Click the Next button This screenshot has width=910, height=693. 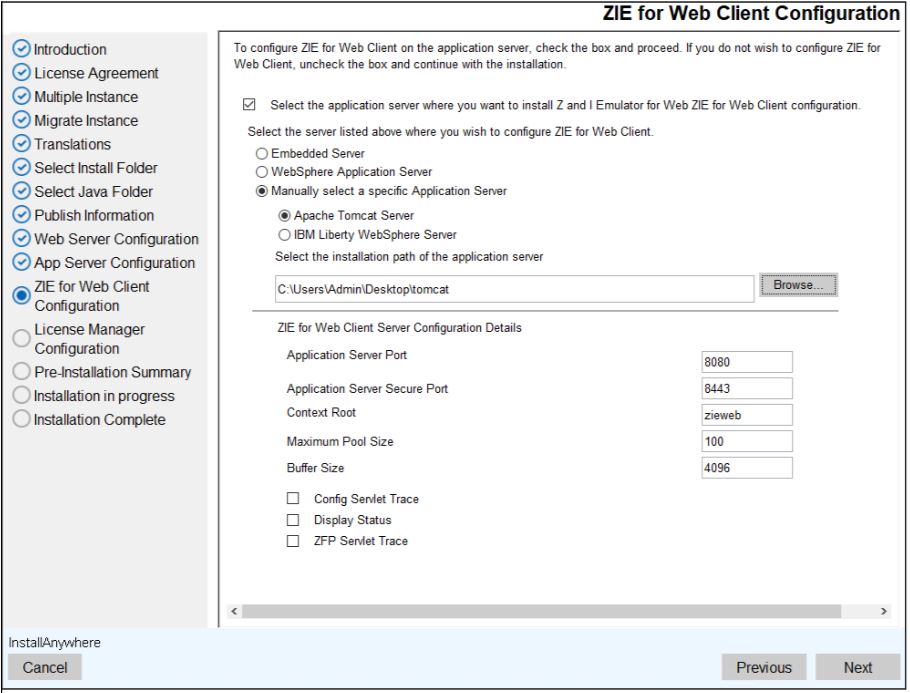coord(858,667)
